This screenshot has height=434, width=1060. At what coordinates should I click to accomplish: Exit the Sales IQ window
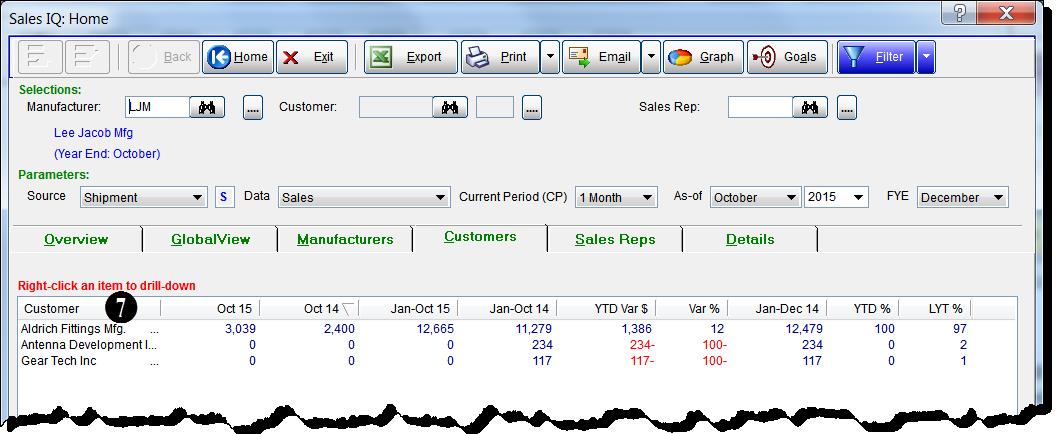pos(312,57)
